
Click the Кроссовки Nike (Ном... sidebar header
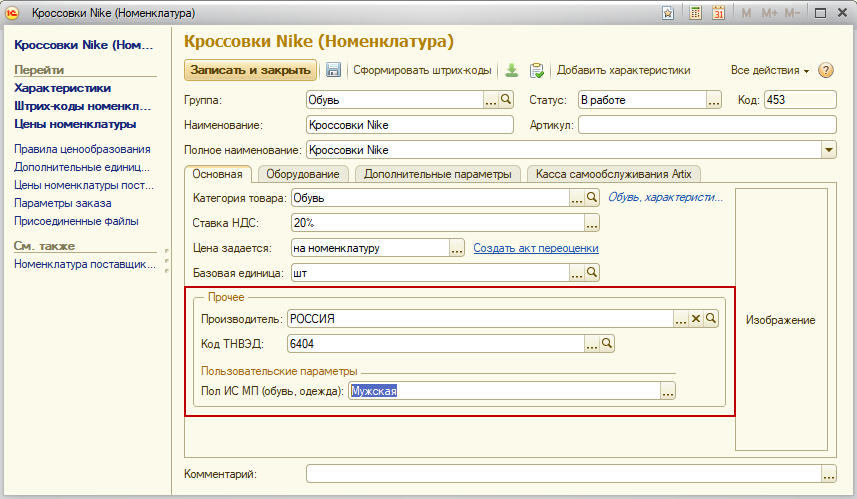coord(84,45)
